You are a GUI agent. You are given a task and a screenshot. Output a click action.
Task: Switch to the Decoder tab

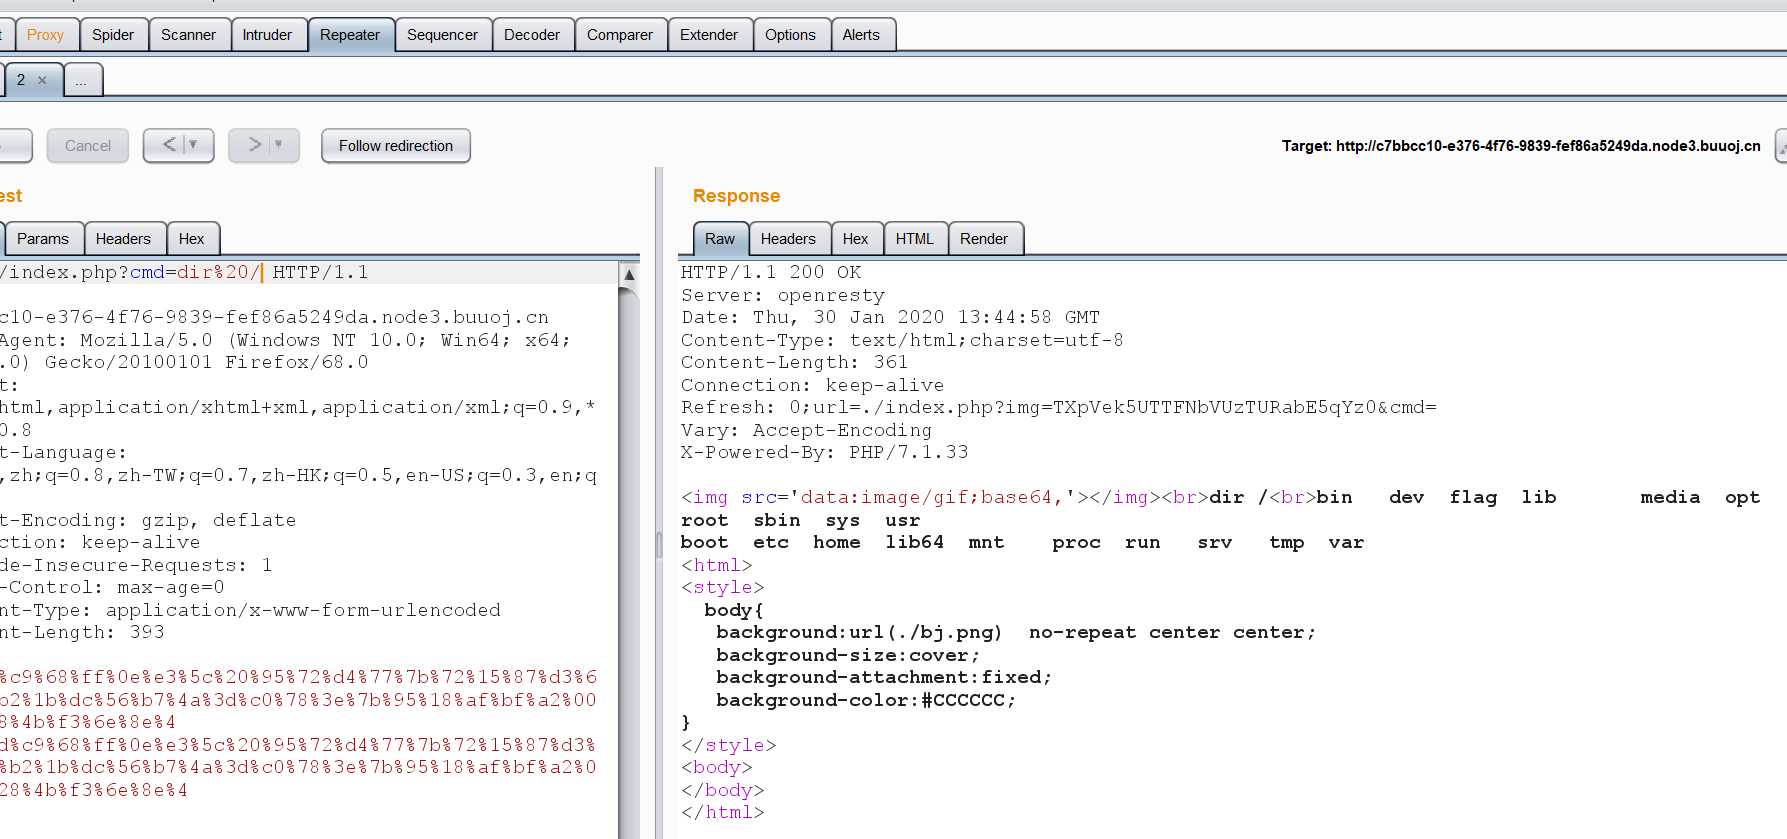point(532,35)
